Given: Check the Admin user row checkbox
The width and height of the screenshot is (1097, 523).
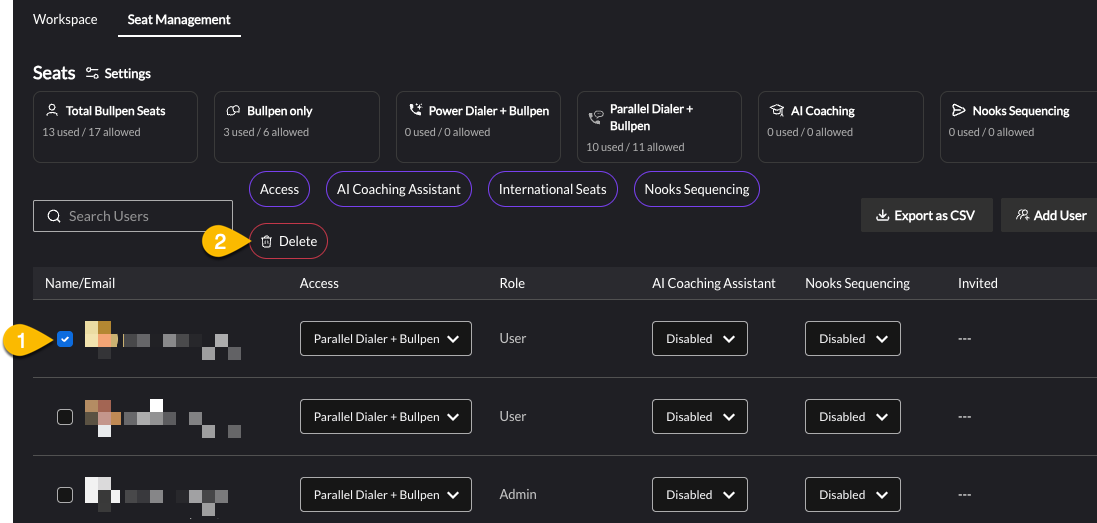Looking at the screenshot, I should tap(64, 495).
